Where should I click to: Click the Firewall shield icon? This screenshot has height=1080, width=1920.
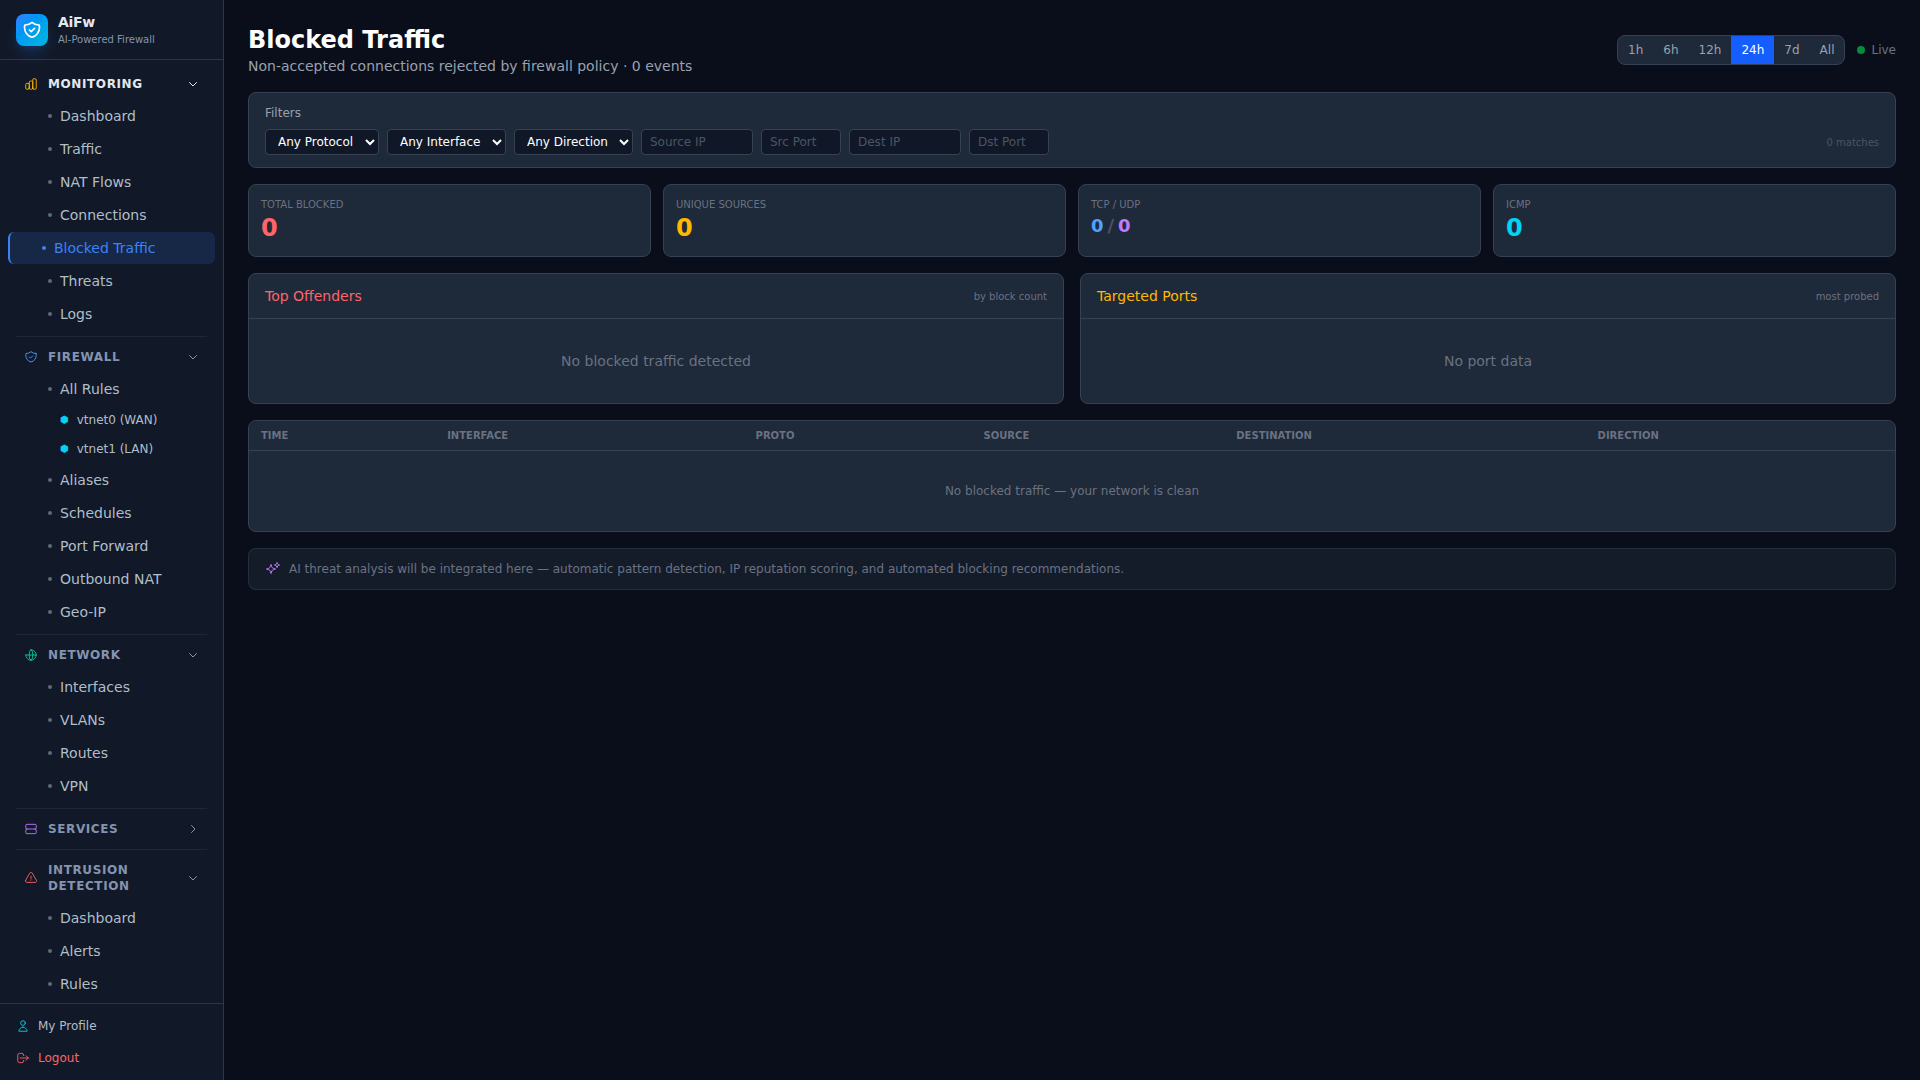tap(31, 357)
